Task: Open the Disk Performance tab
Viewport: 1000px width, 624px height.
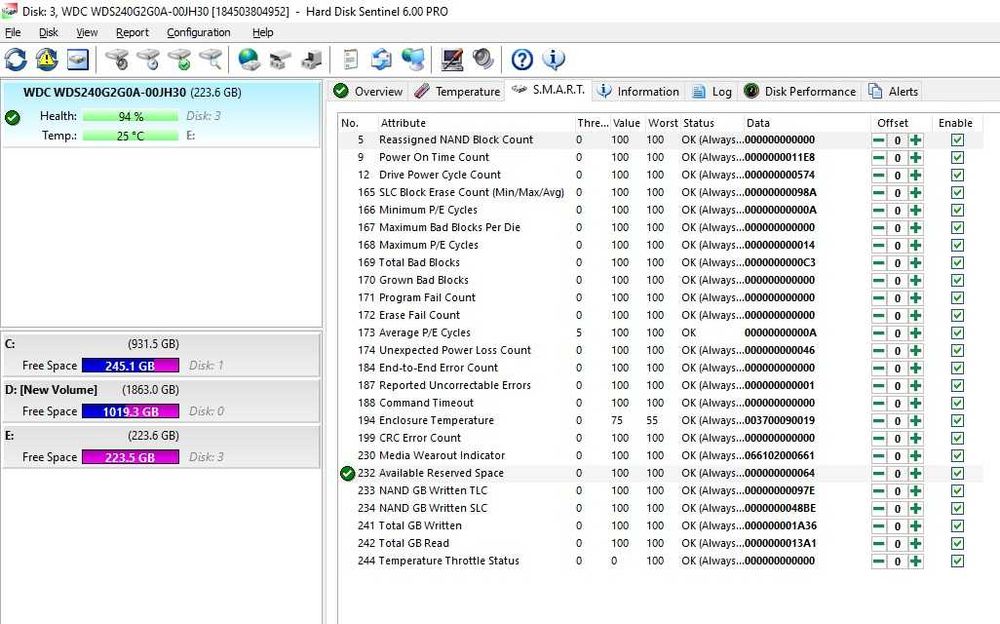Action: [800, 91]
